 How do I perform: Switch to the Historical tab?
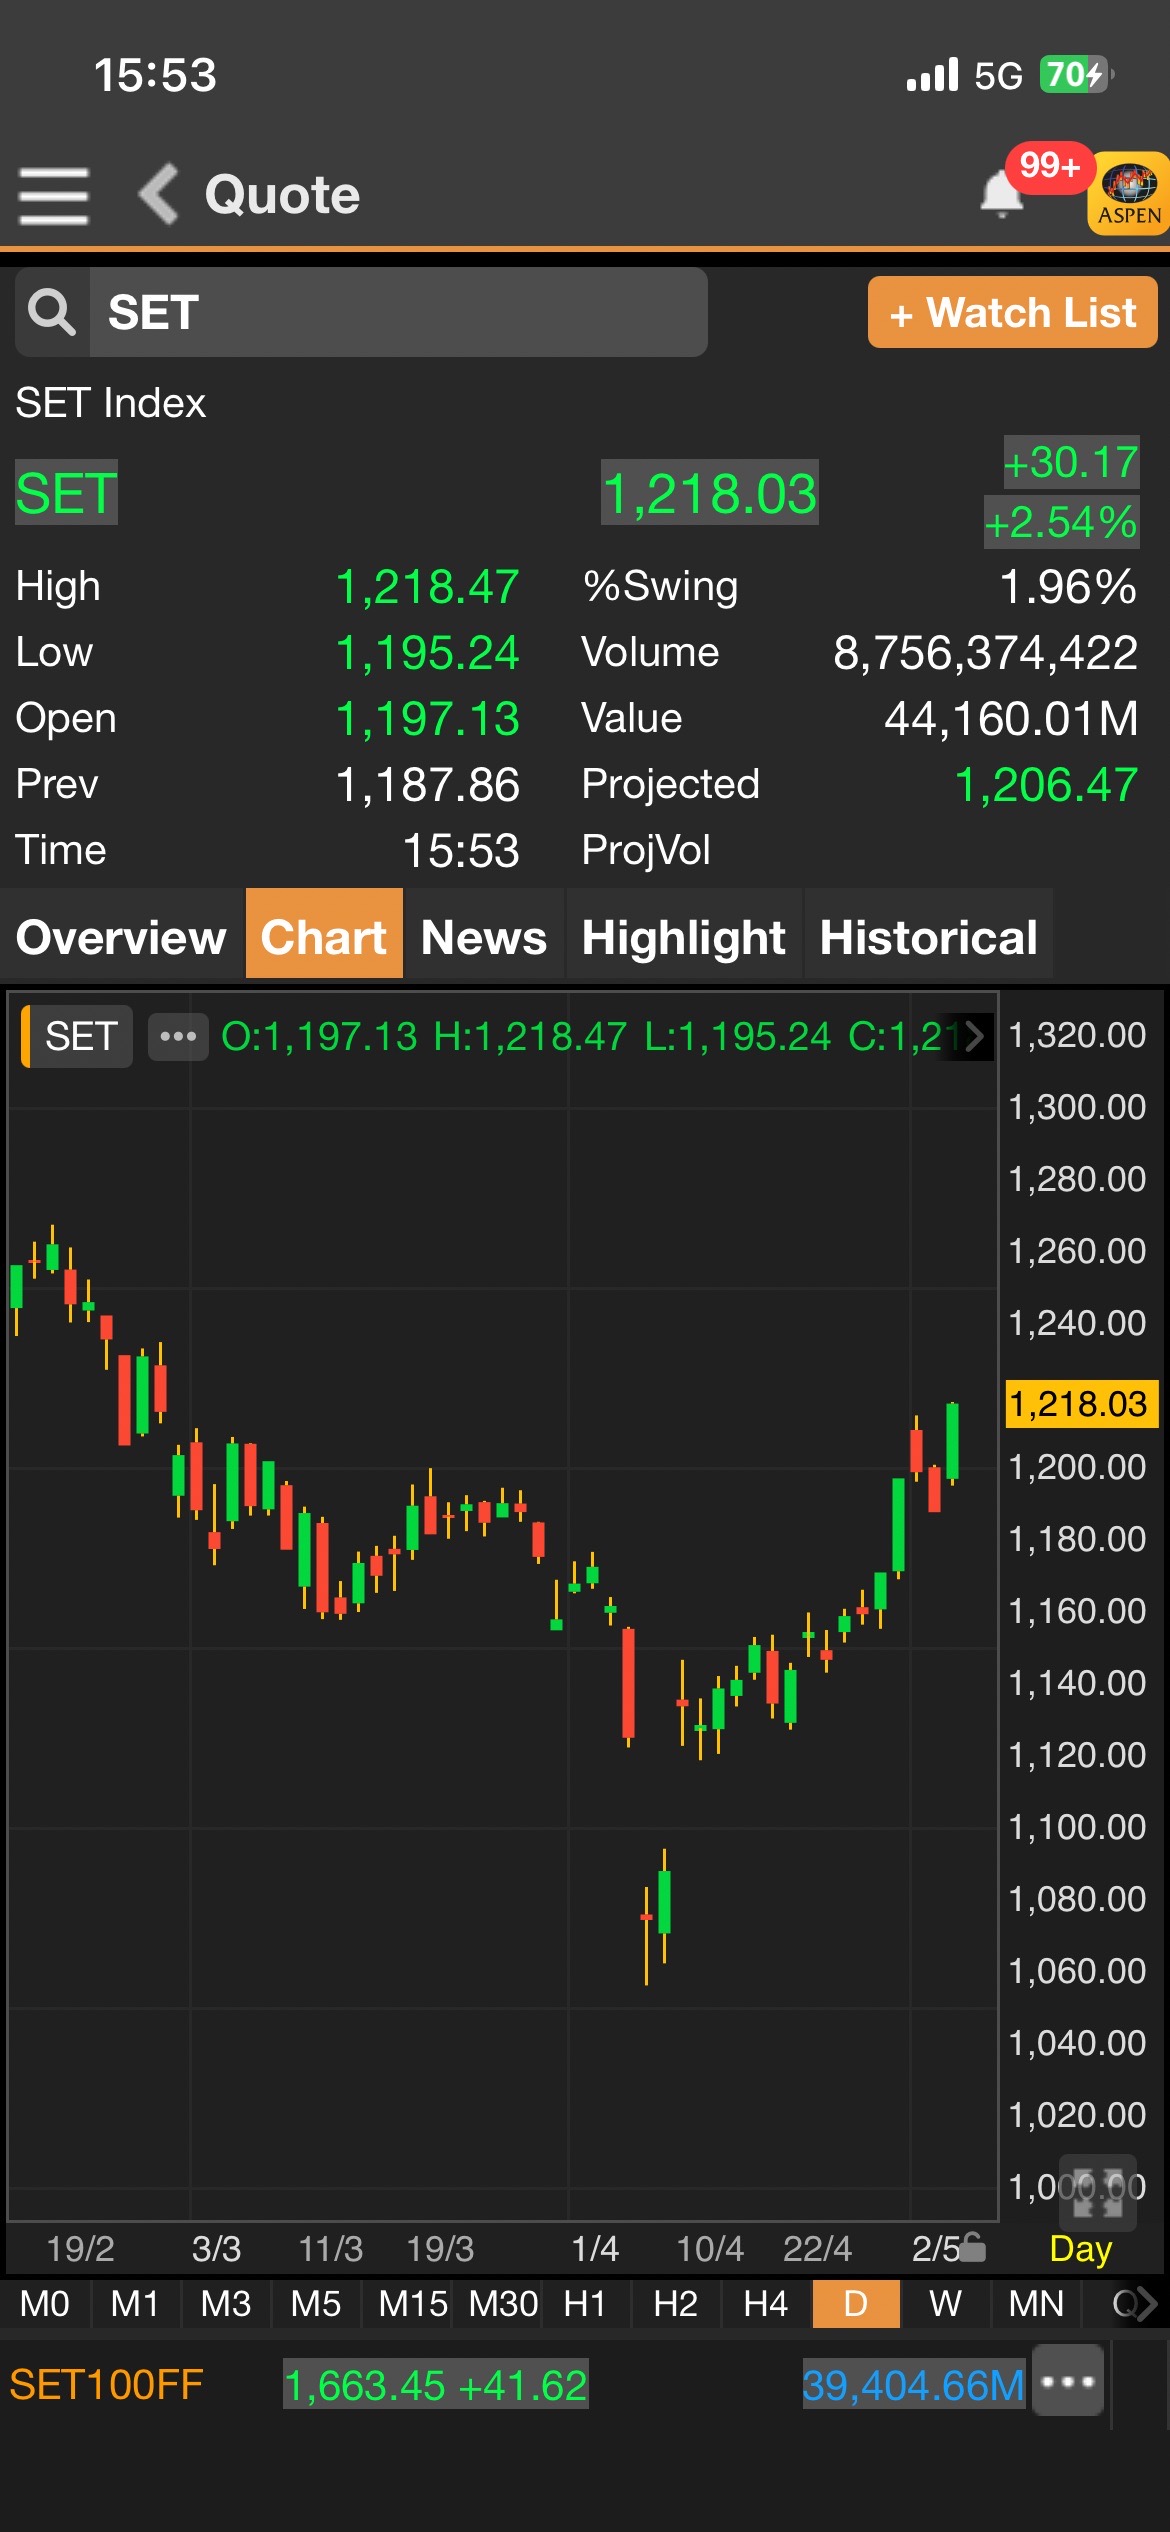click(x=929, y=937)
